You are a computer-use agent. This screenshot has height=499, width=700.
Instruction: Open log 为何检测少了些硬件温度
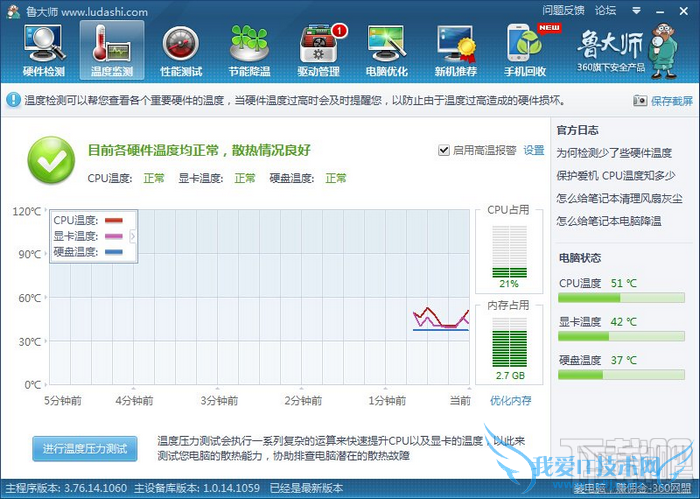coord(614,153)
